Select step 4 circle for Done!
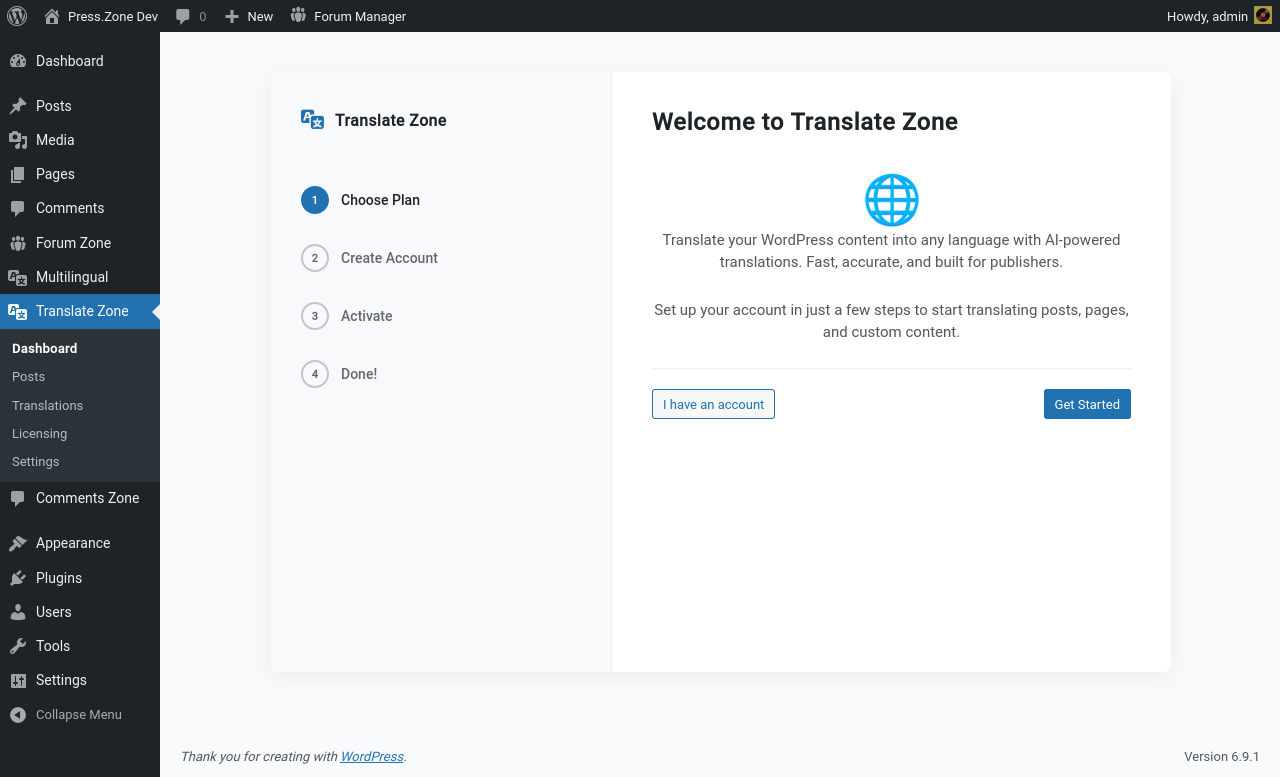Image resolution: width=1280 pixels, height=777 pixels. point(315,374)
